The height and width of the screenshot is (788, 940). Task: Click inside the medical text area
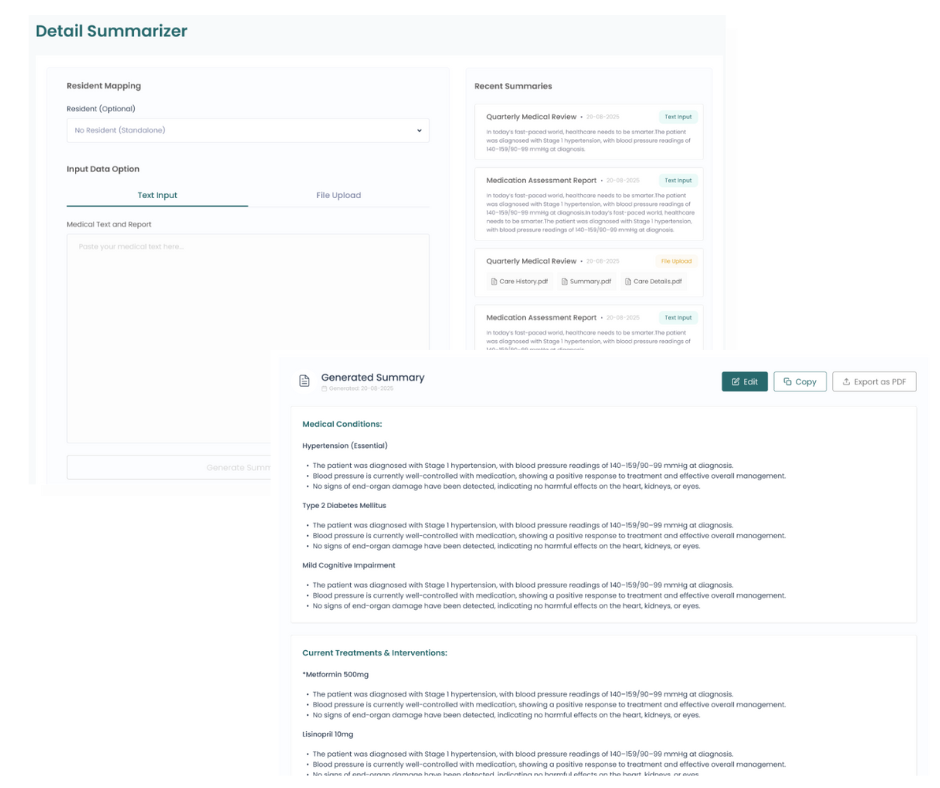170,330
